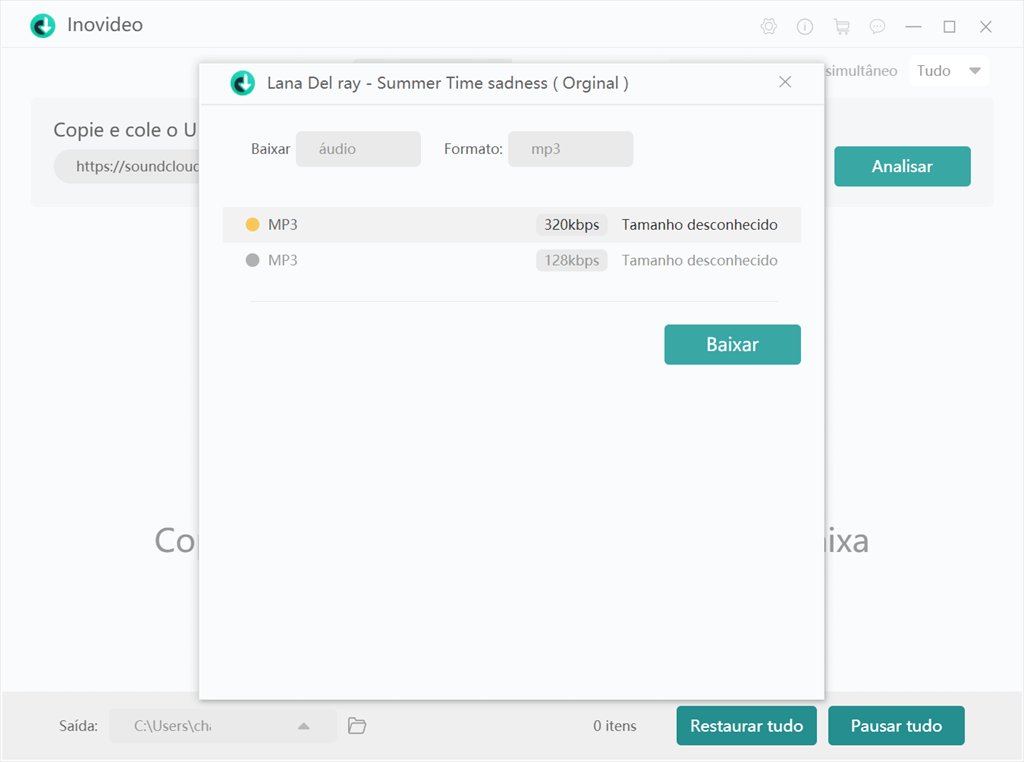Click the logo icon in the dialog header
1024x762 pixels.
click(x=243, y=83)
